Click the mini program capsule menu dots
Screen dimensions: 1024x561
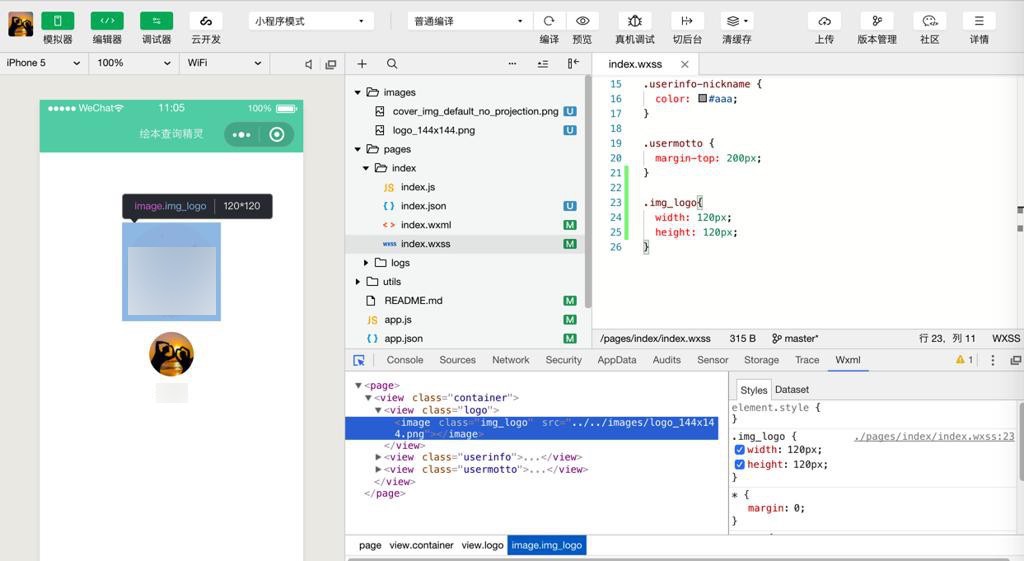[x=241, y=135]
